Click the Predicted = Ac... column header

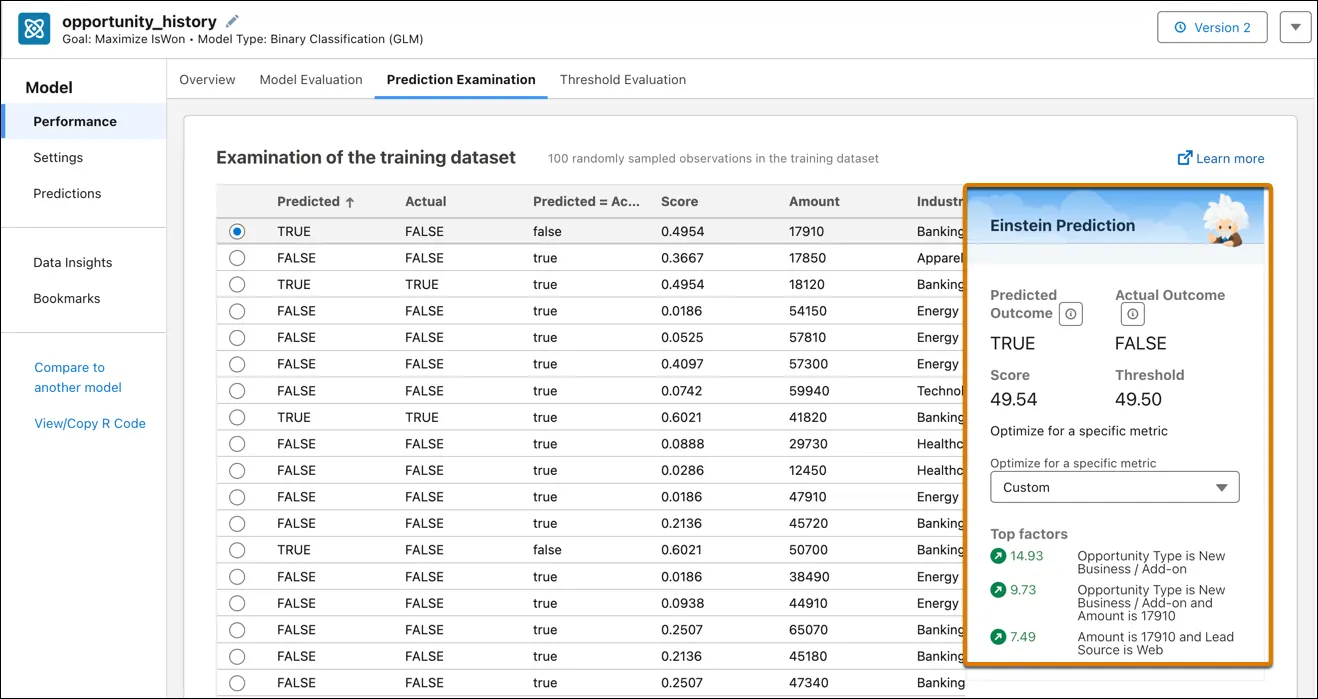[x=586, y=201]
